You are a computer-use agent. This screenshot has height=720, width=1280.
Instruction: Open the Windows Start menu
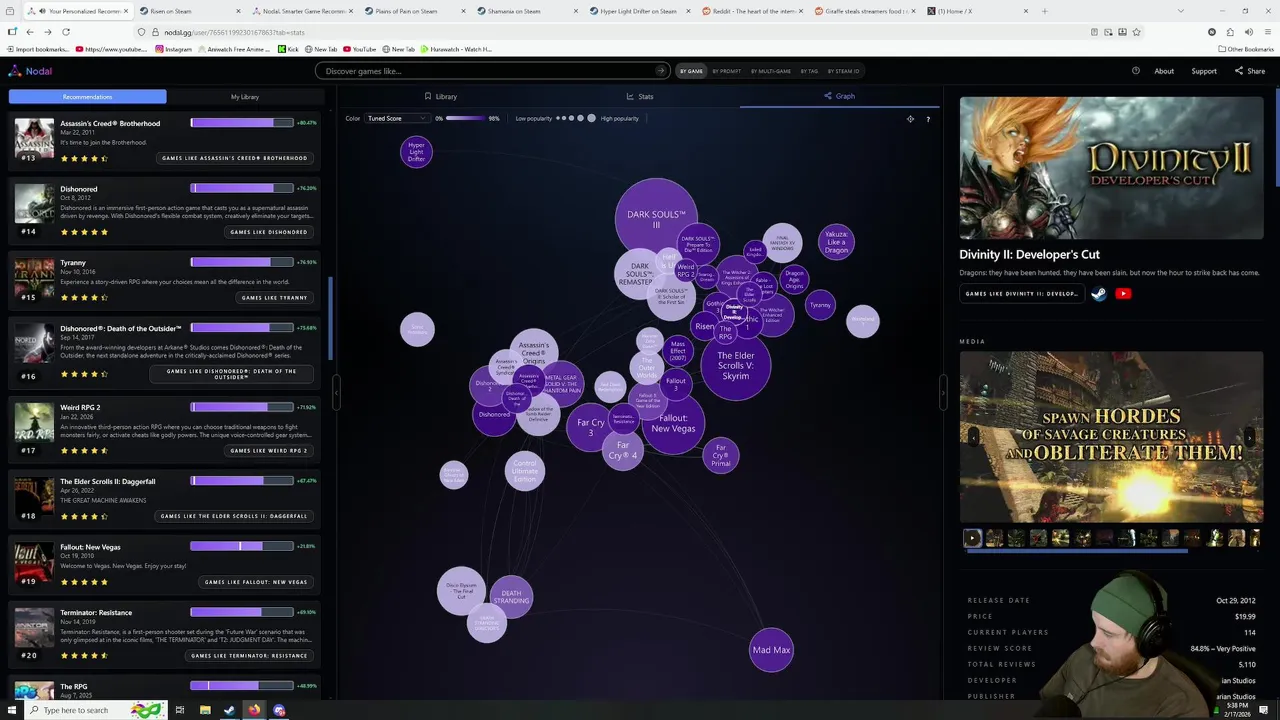coord(12,710)
